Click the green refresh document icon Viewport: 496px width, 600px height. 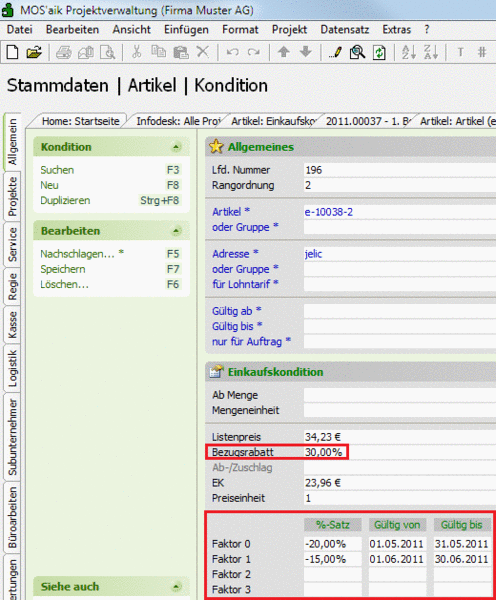pyautogui.click(x=379, y=52)
